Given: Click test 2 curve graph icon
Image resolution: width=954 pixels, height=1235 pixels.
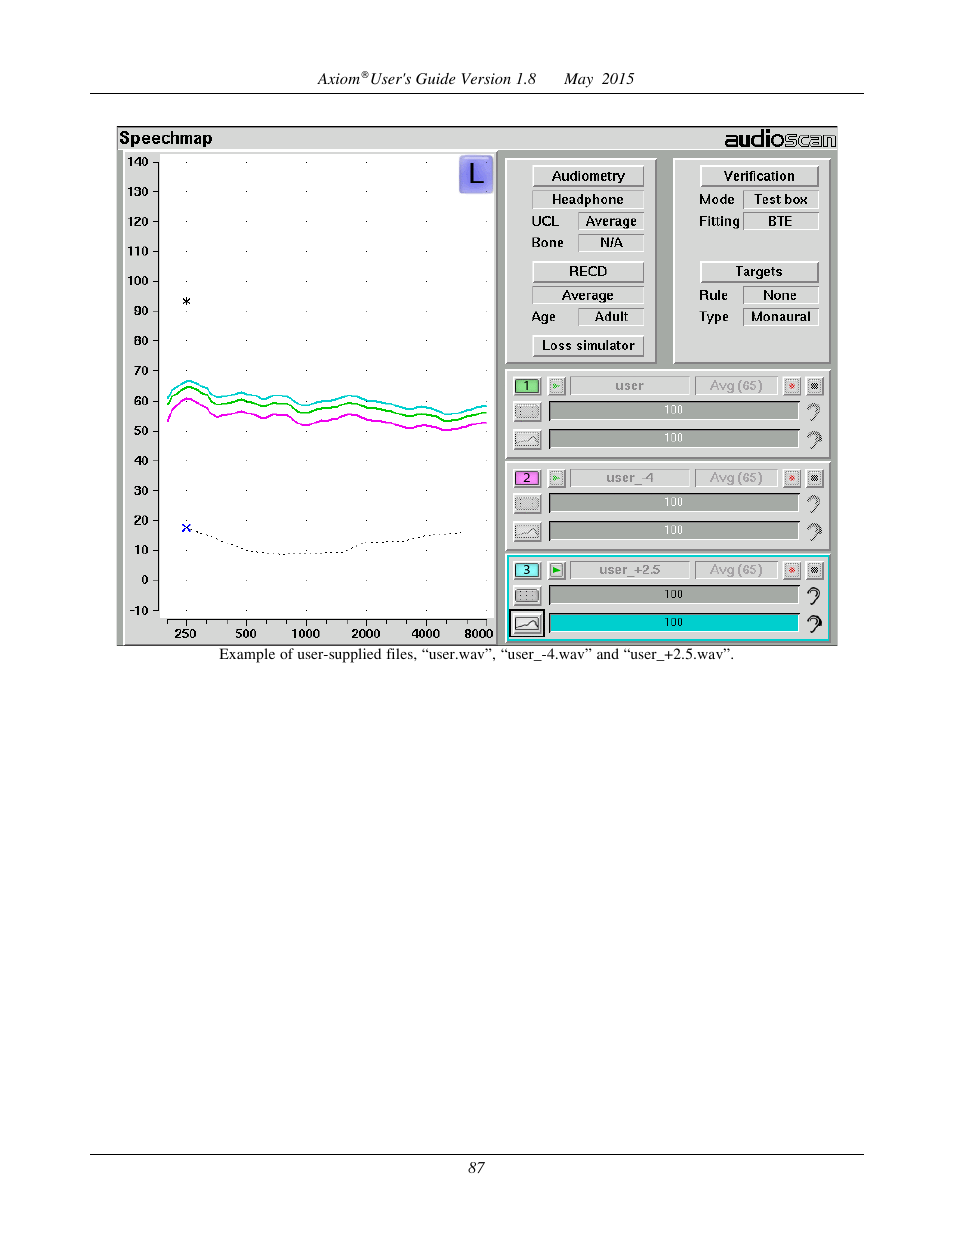Looking at the screenshot, I should point(527,531).
